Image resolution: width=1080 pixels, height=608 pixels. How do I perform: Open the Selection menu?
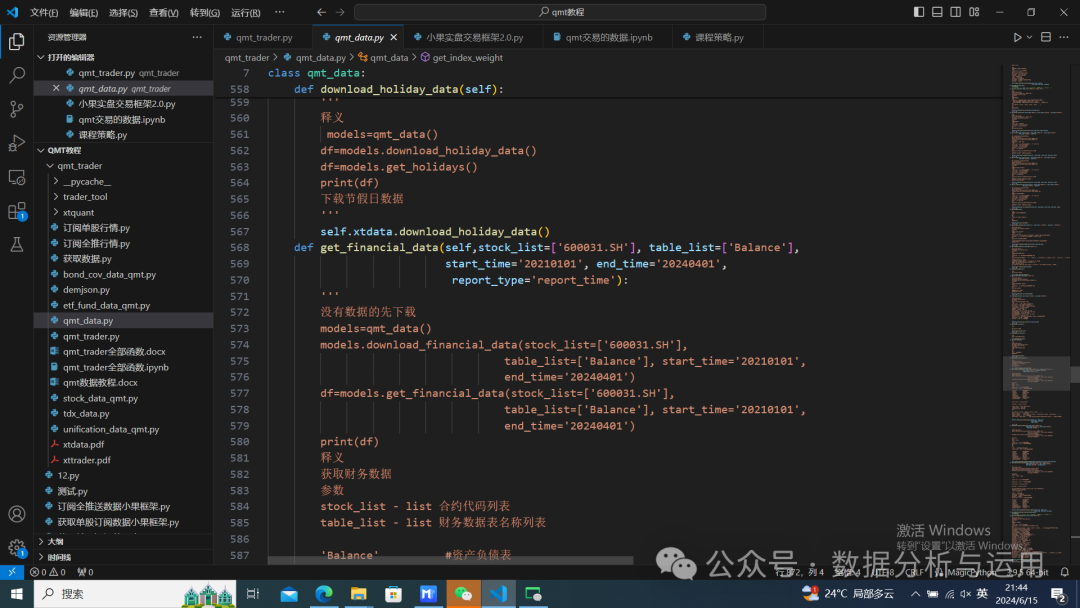[123, 12]
